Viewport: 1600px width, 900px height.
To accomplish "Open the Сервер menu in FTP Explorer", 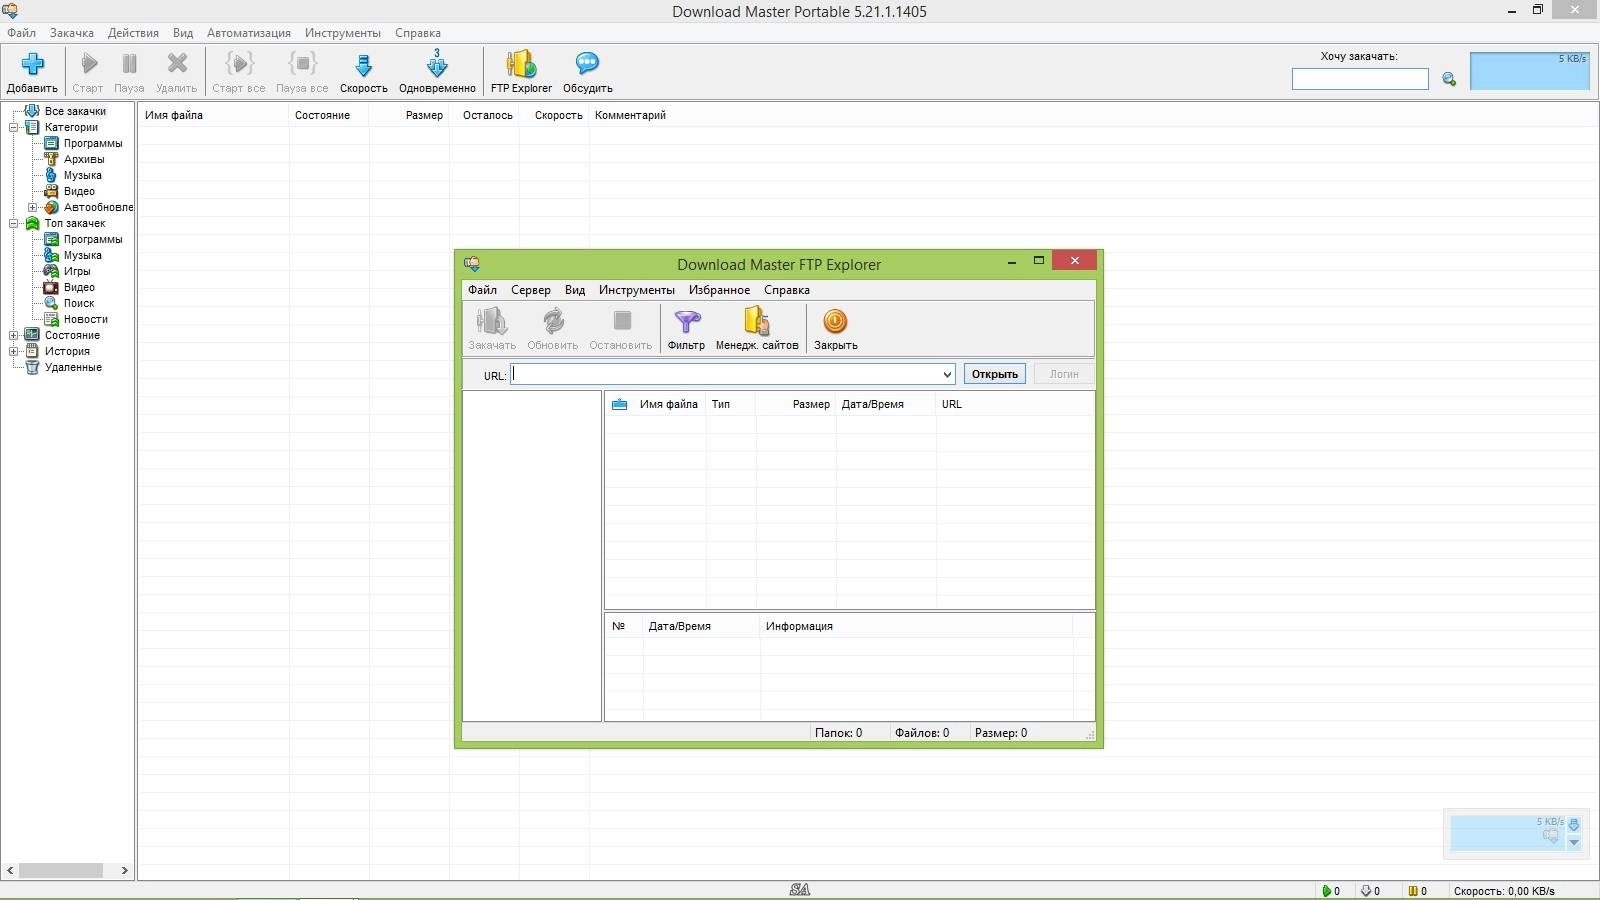I will tap(531, 290).
